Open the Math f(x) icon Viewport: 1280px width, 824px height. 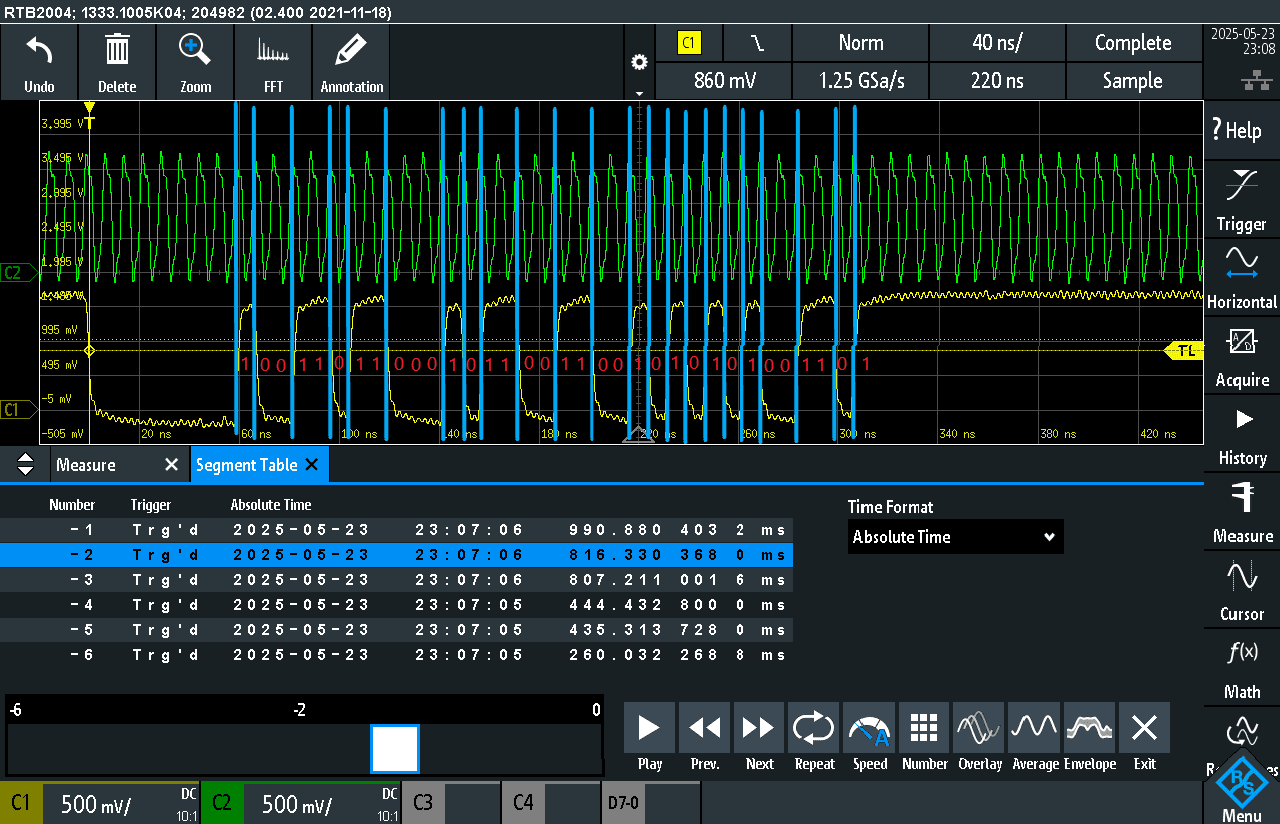tap(1242, 653)
